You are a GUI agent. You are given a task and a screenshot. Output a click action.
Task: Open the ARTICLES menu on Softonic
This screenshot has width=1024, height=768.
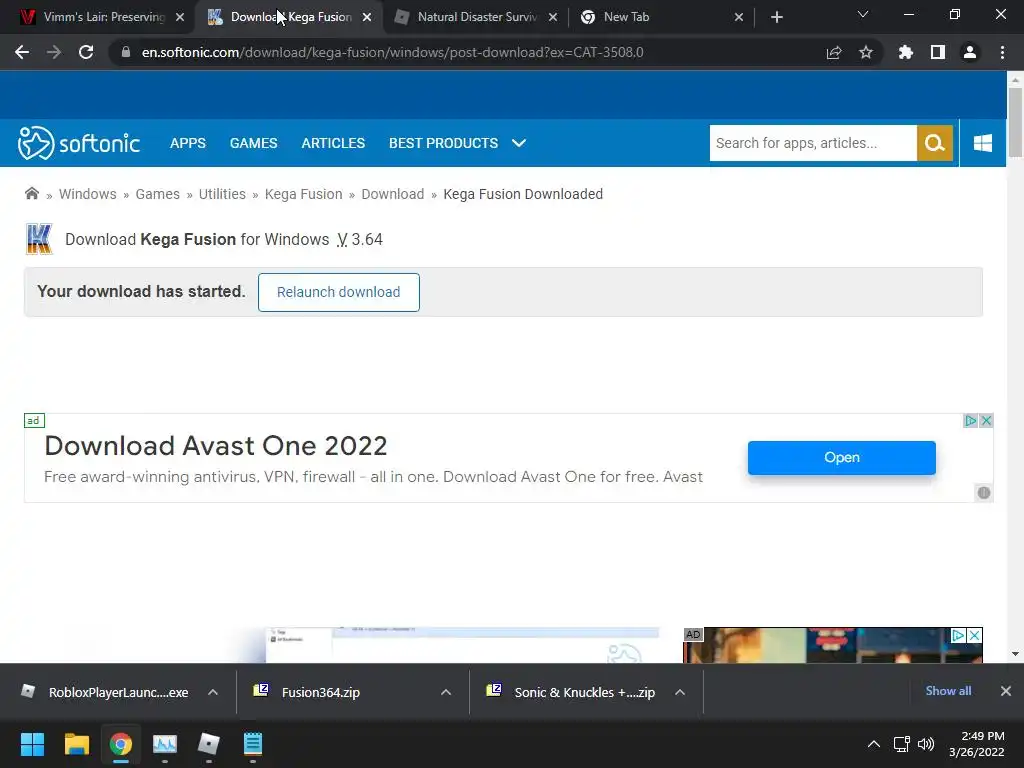(333, 143)
